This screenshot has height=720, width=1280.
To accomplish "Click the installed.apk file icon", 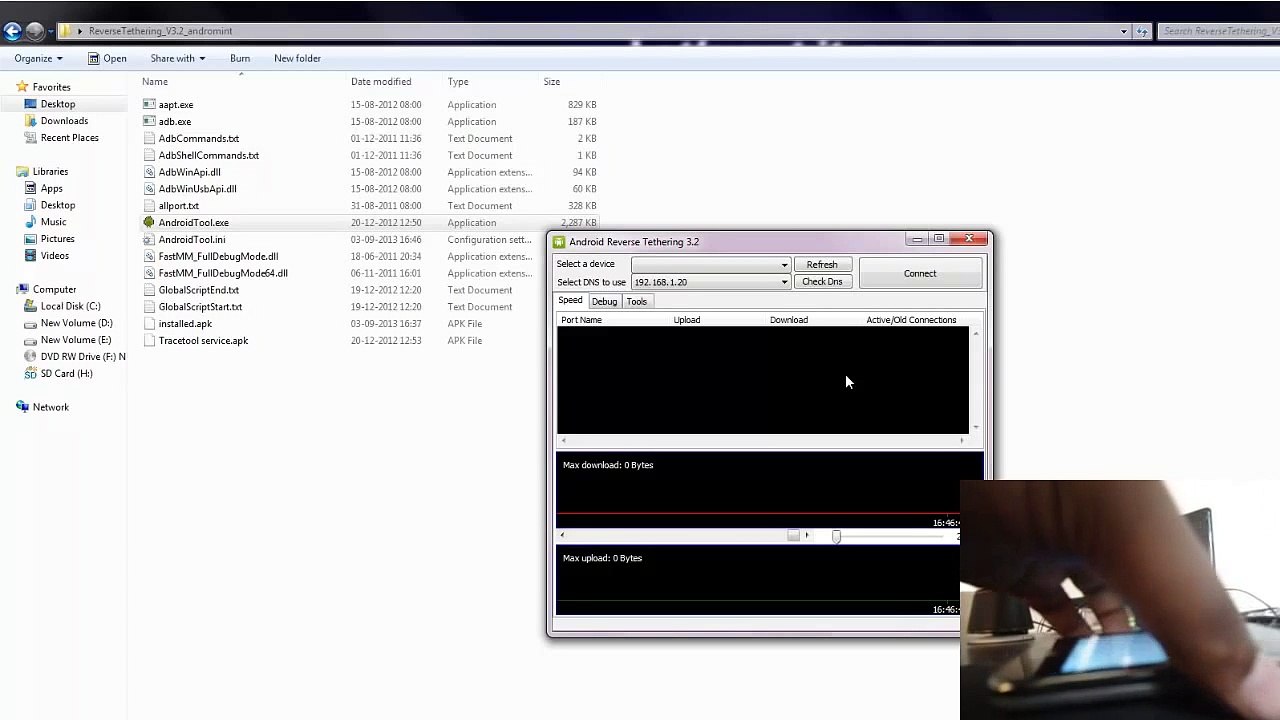I will tap(149, 323).
